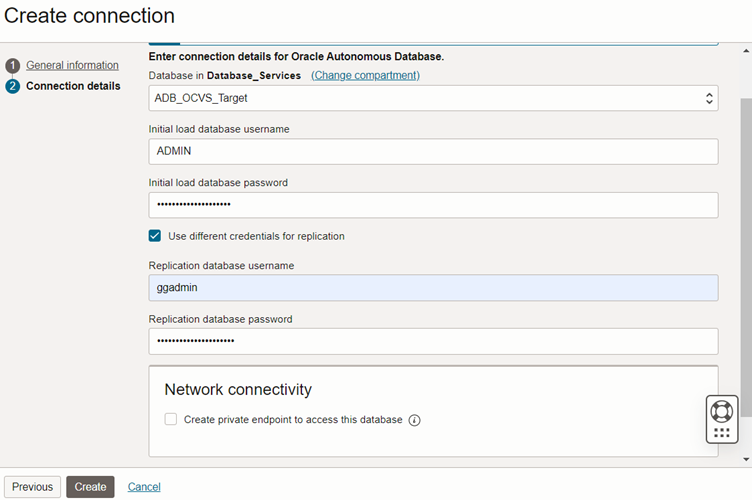Focus the Replication database username field

click(x=433, y=288)
